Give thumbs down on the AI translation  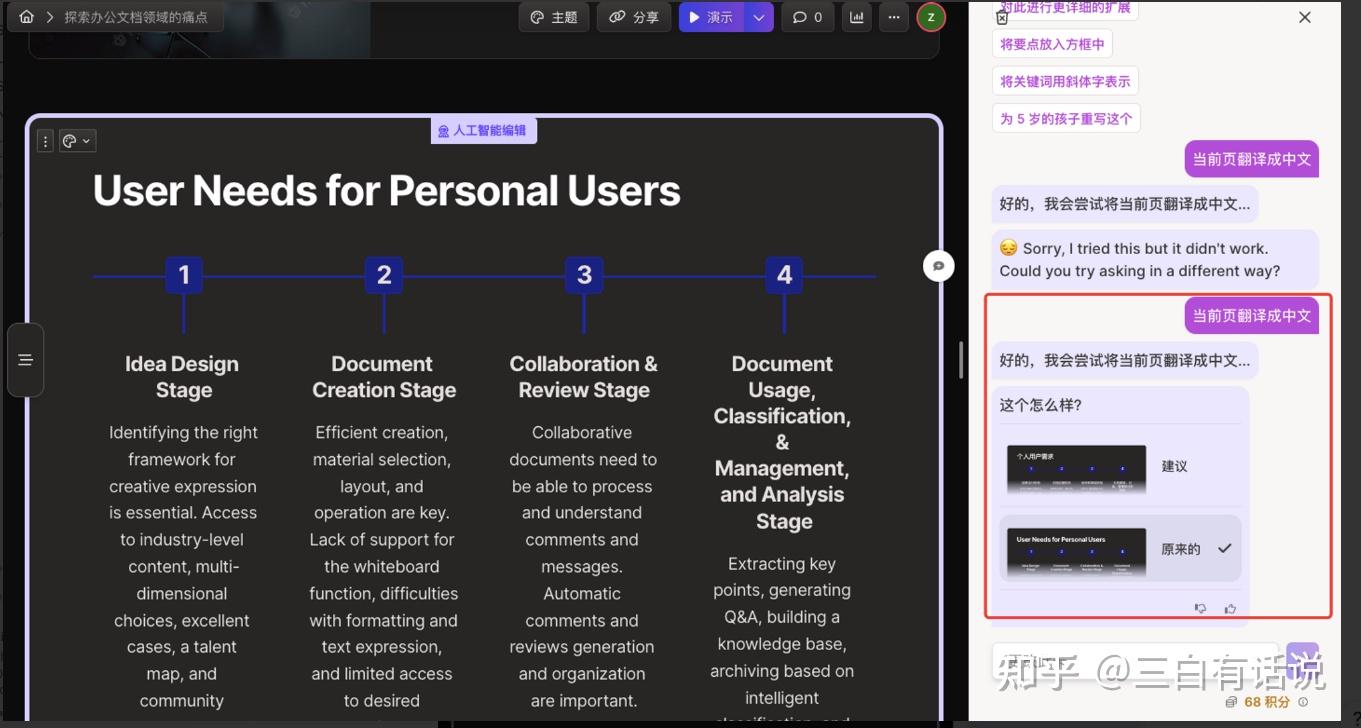click(1200, 607)
